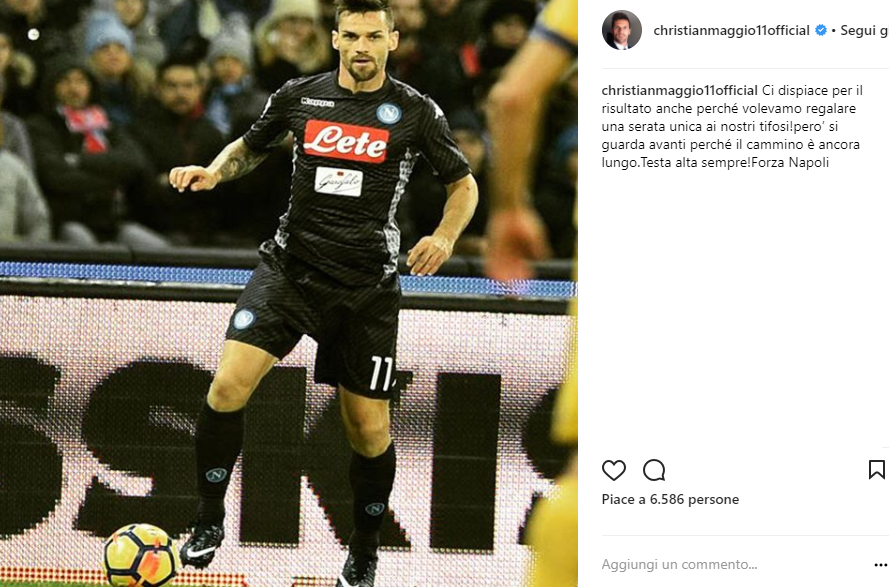Like the post with the heart icon
This screenshot has width=895, height=587.
(x=614, y=470)
